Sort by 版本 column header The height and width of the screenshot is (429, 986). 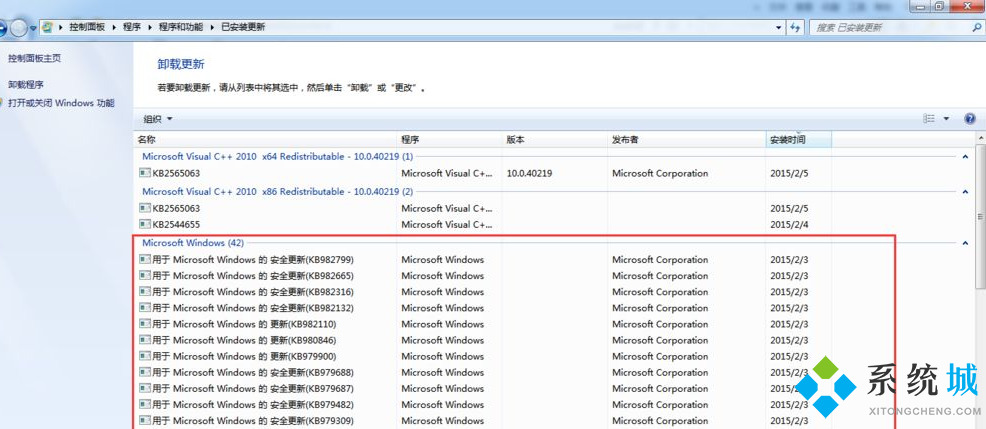[554, 140]
